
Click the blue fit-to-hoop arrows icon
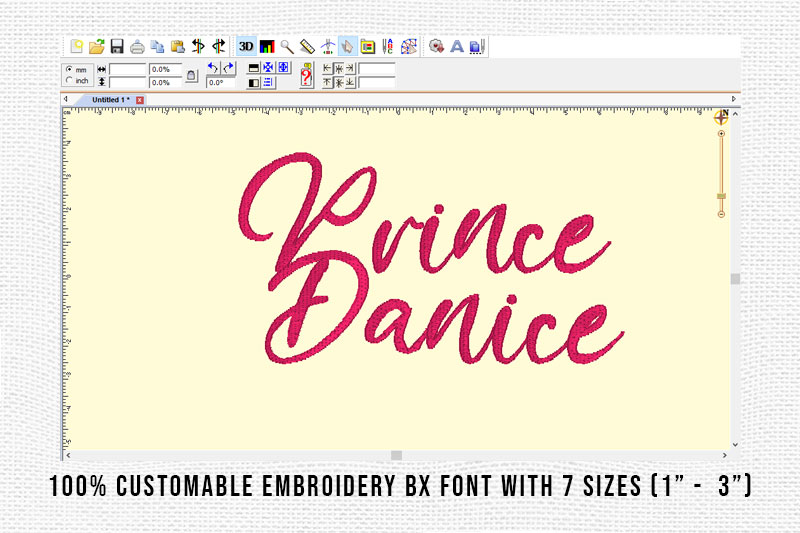284,67
